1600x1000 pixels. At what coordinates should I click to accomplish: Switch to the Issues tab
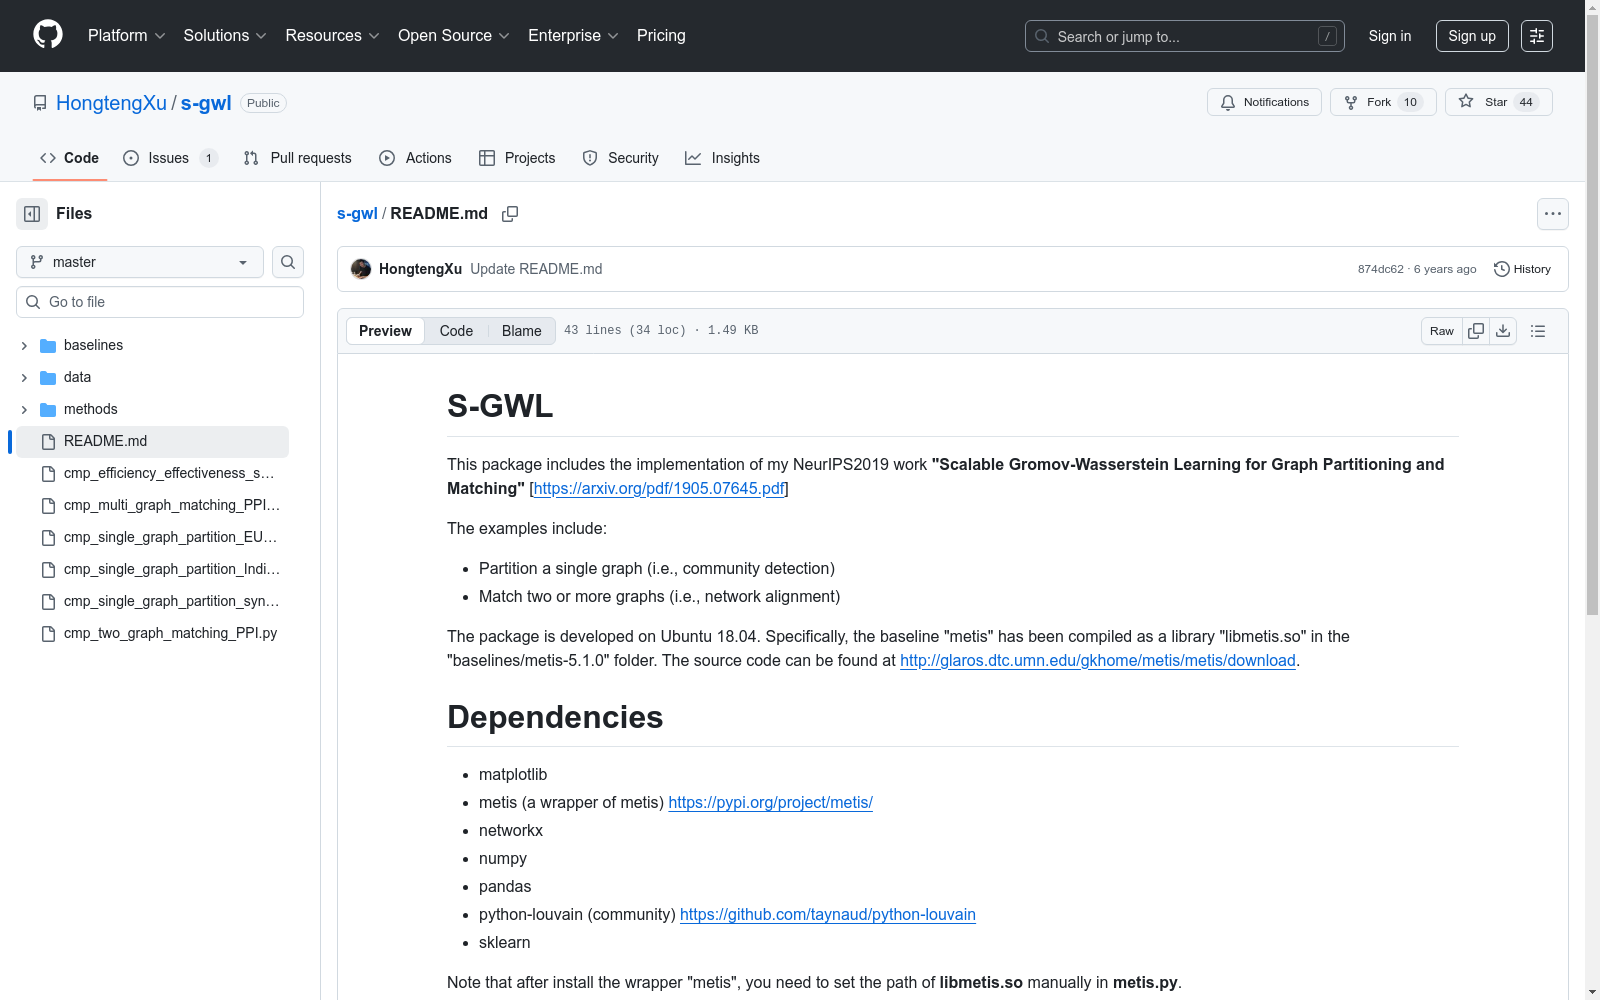tap(170, 158)
